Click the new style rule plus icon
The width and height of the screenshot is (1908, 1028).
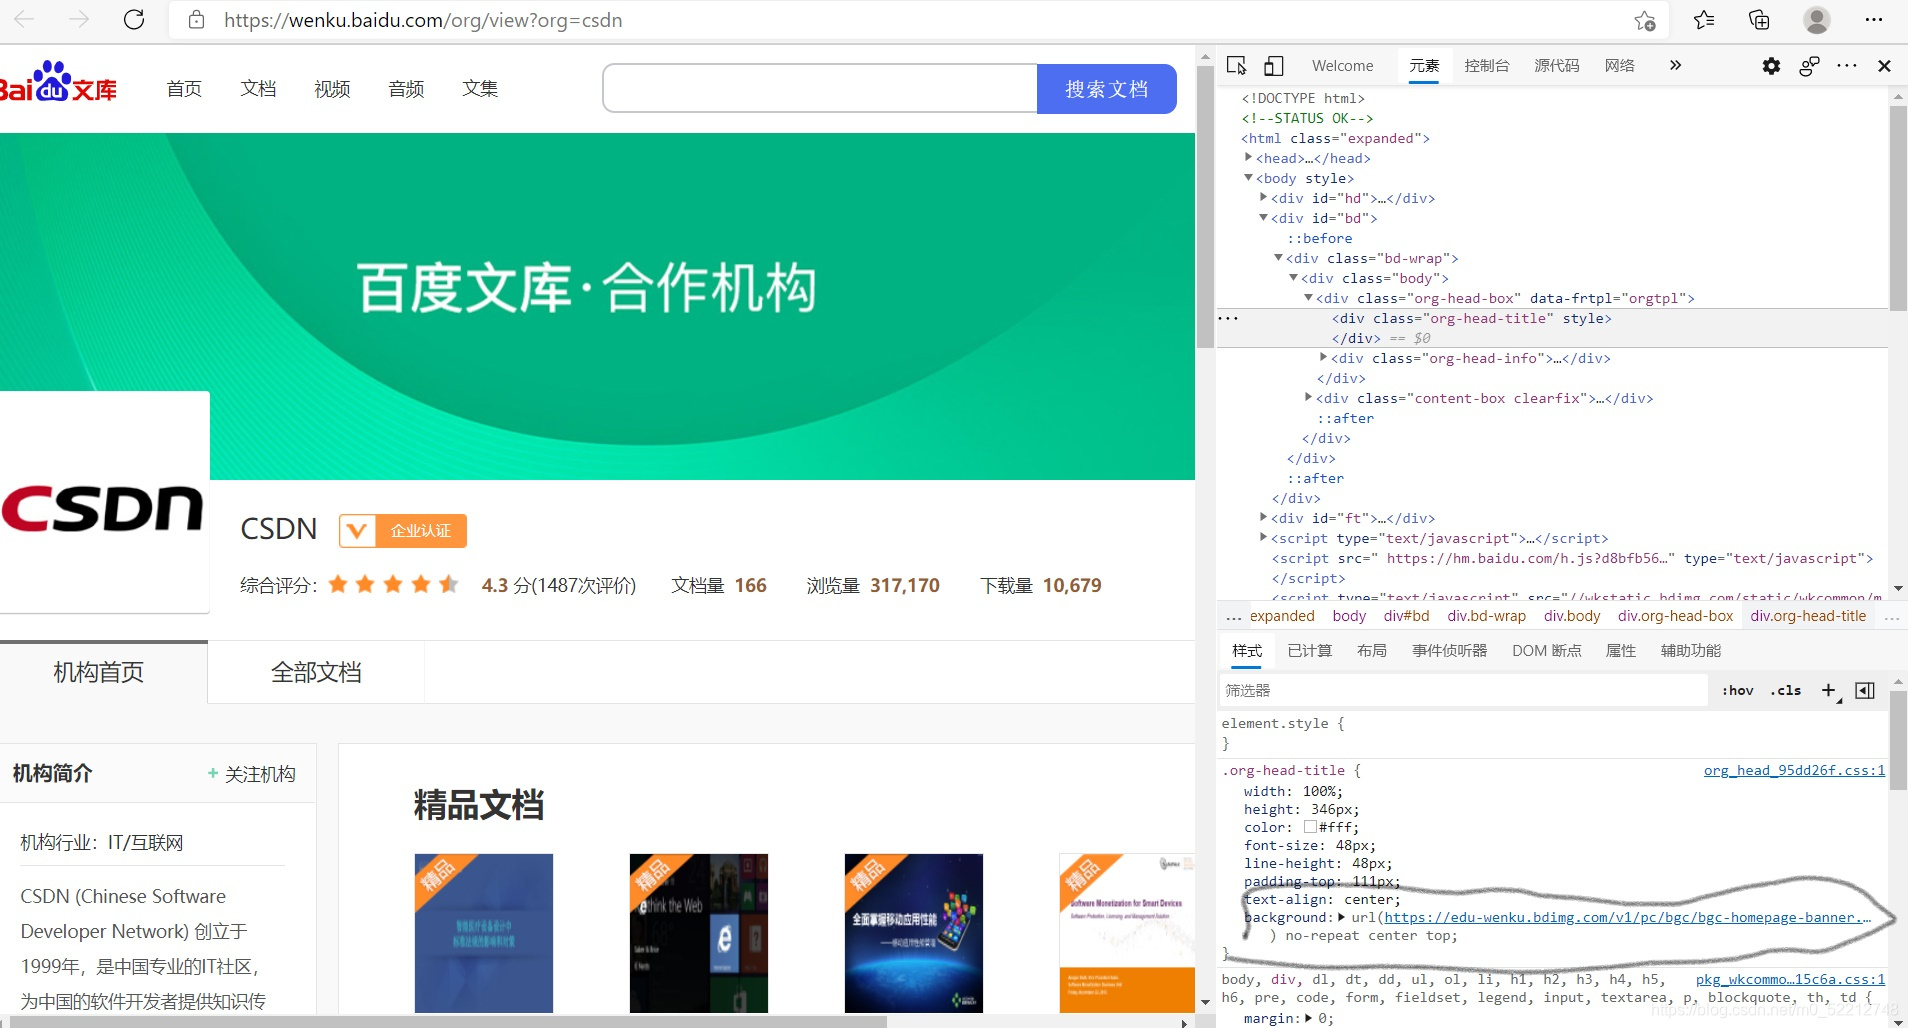coord(1829,690)
